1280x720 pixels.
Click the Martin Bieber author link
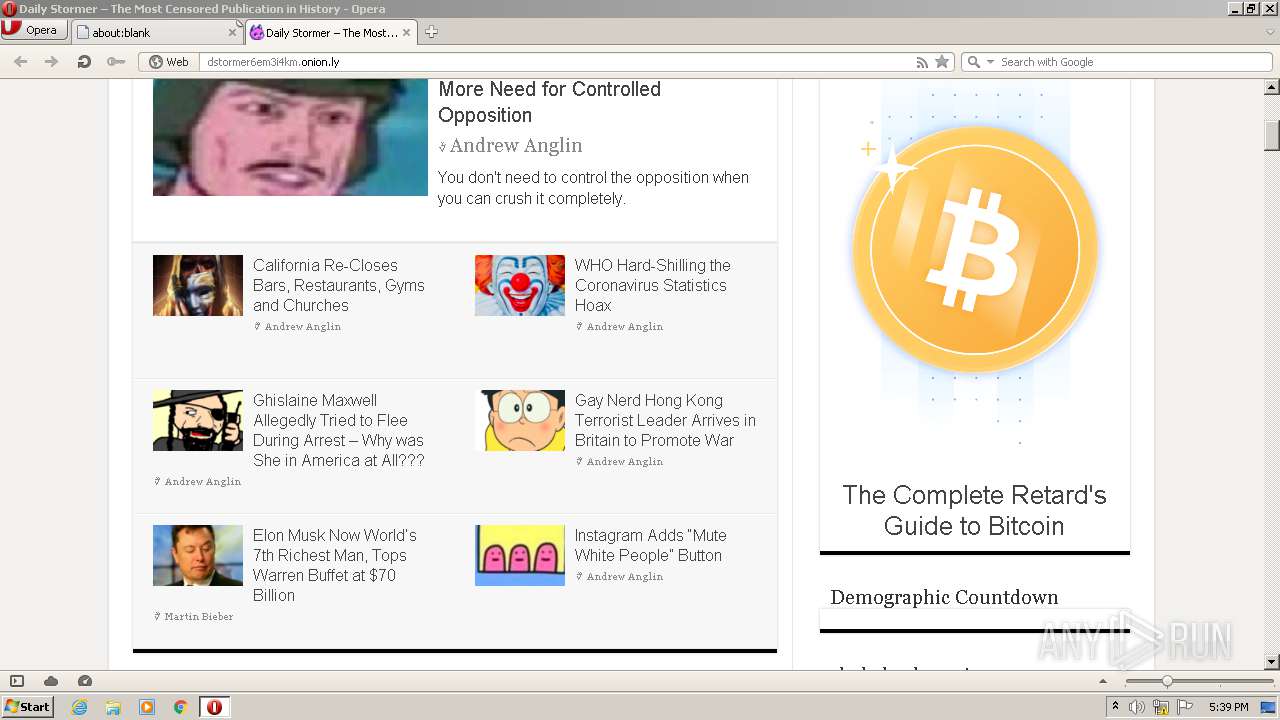(x=198, y=616)
